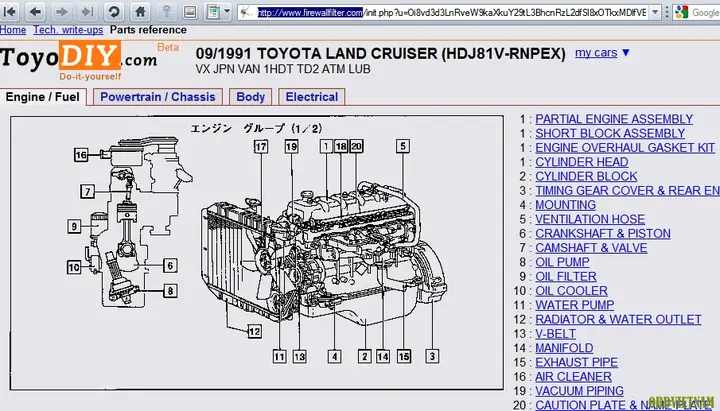Open PARTIAL ENGINE ASSEMBLY link
This screenshot has width=720, height=411.
pyautogui.click(x=614, y=119)
